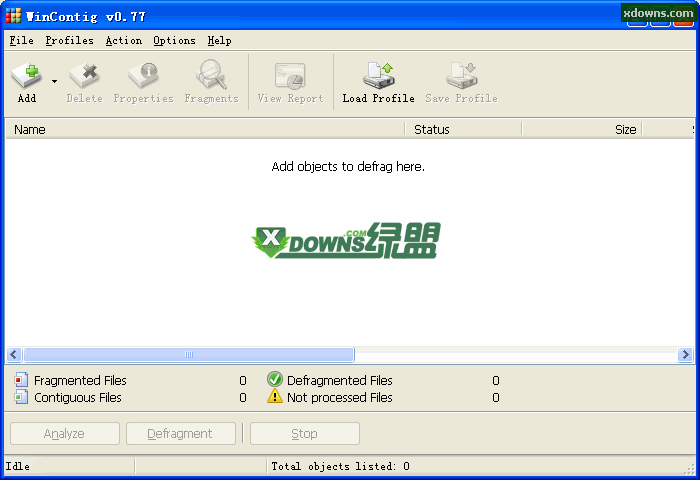Click the Fragments magnifier icon
This screenshot has width=700, height=480.
(x=212, y=75)
